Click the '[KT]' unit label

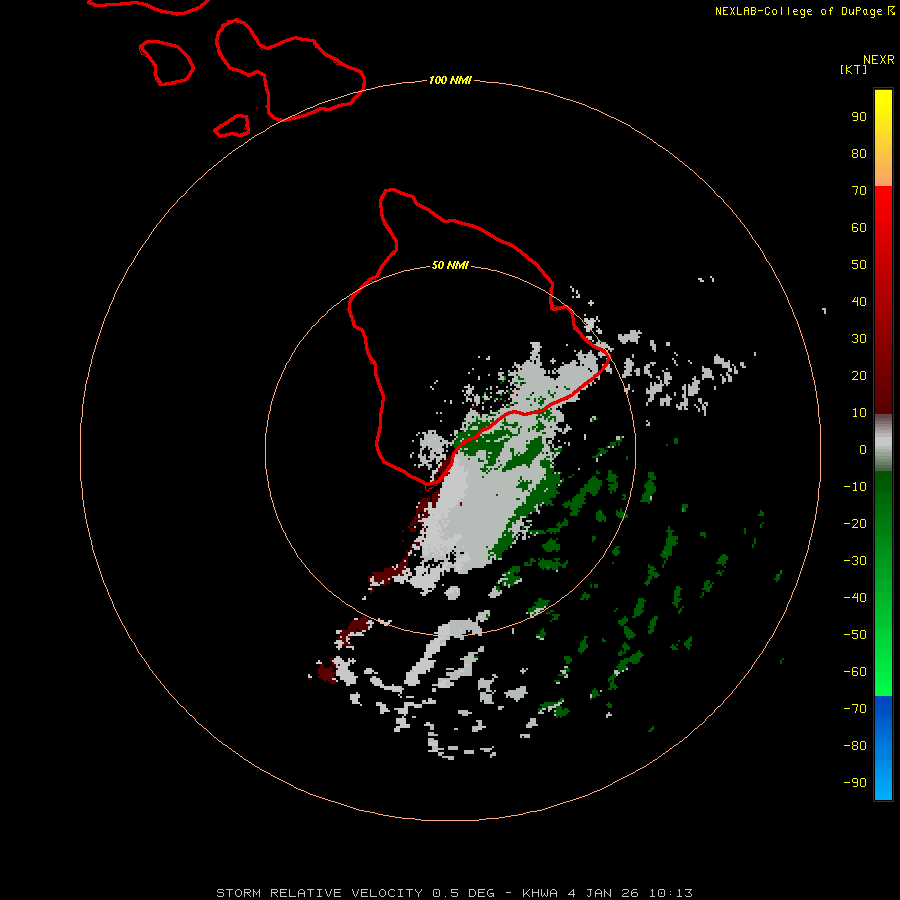click(x=853, y=69)
